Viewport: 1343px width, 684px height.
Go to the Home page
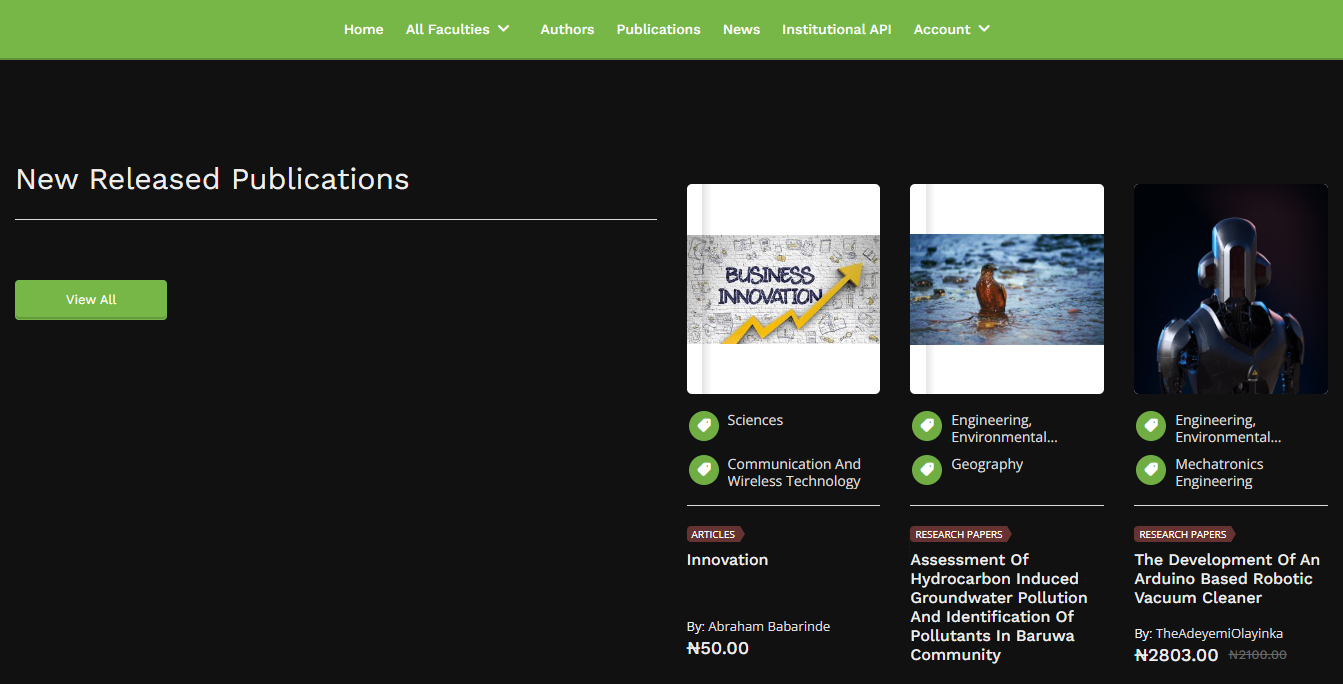coord(364,29)
